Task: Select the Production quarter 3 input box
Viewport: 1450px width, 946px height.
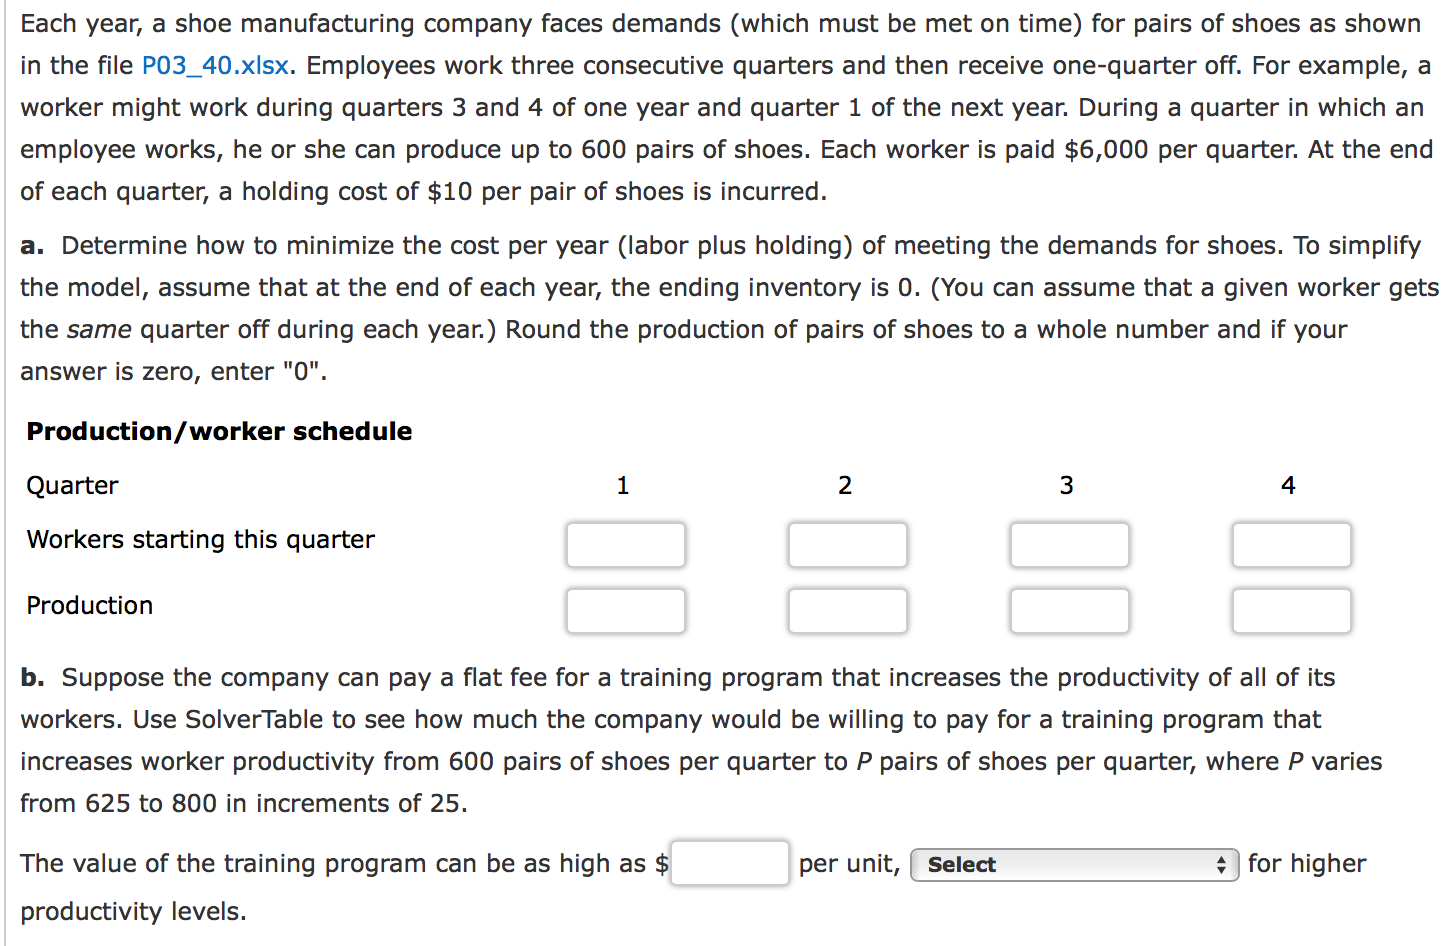Action: click(1069, 610)
